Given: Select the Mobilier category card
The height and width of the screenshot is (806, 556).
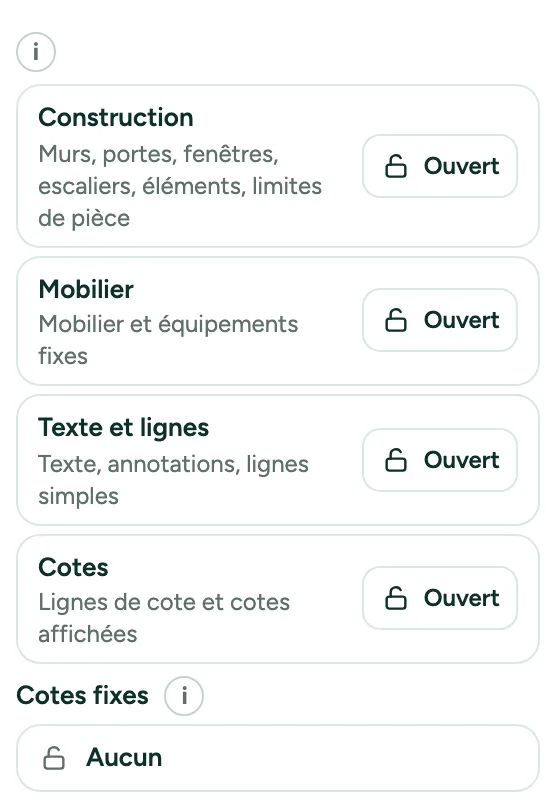Looking at the screenshot, I should tap(278, 321).
